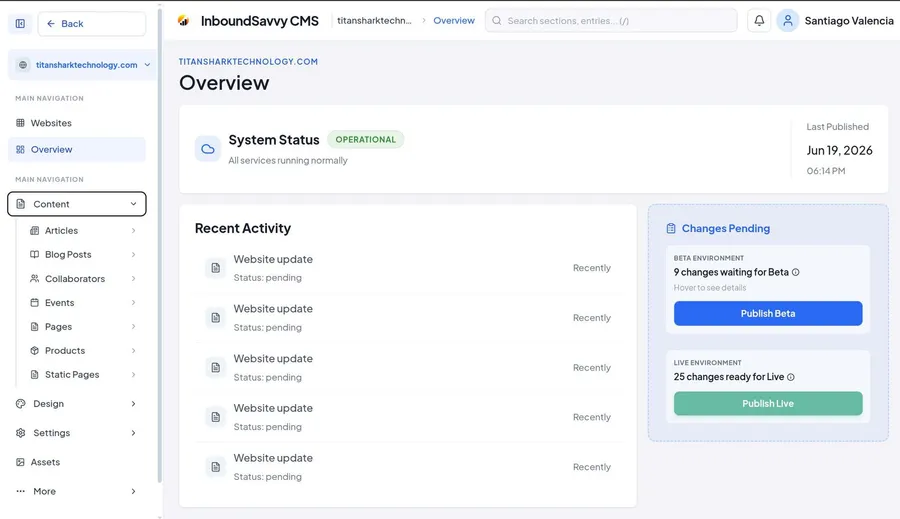Click the titansharktechn... breadcrumb link
The image size is (900, 519).
(374, 21)
